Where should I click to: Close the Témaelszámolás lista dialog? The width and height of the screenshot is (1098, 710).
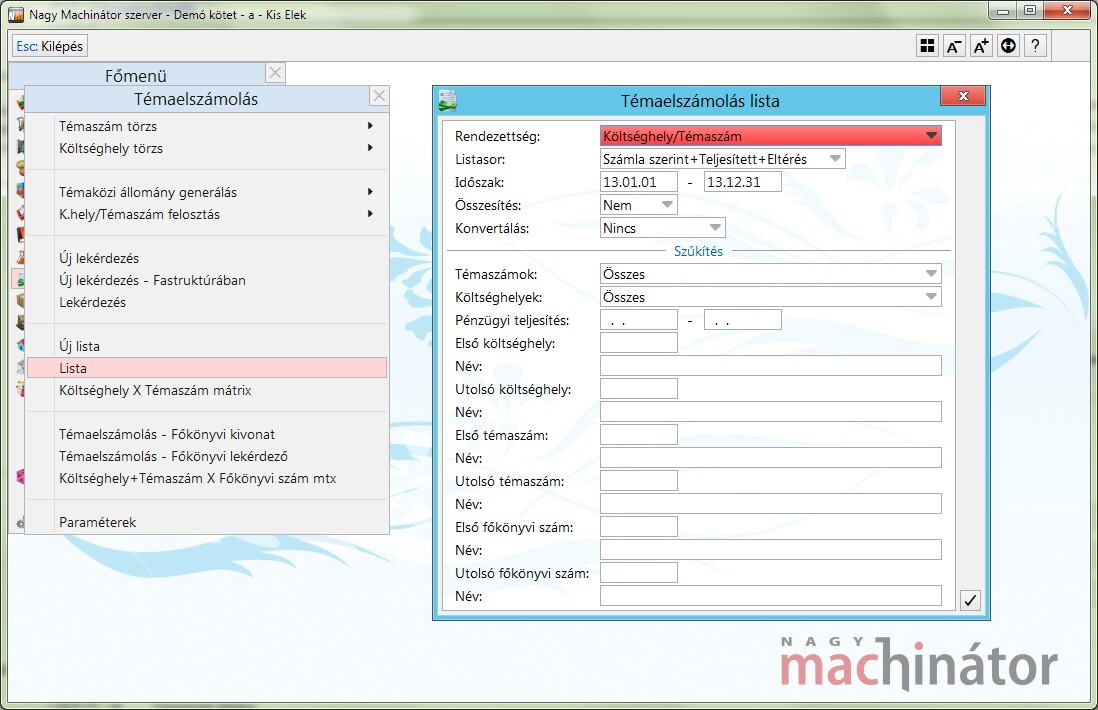pos(963,96)
